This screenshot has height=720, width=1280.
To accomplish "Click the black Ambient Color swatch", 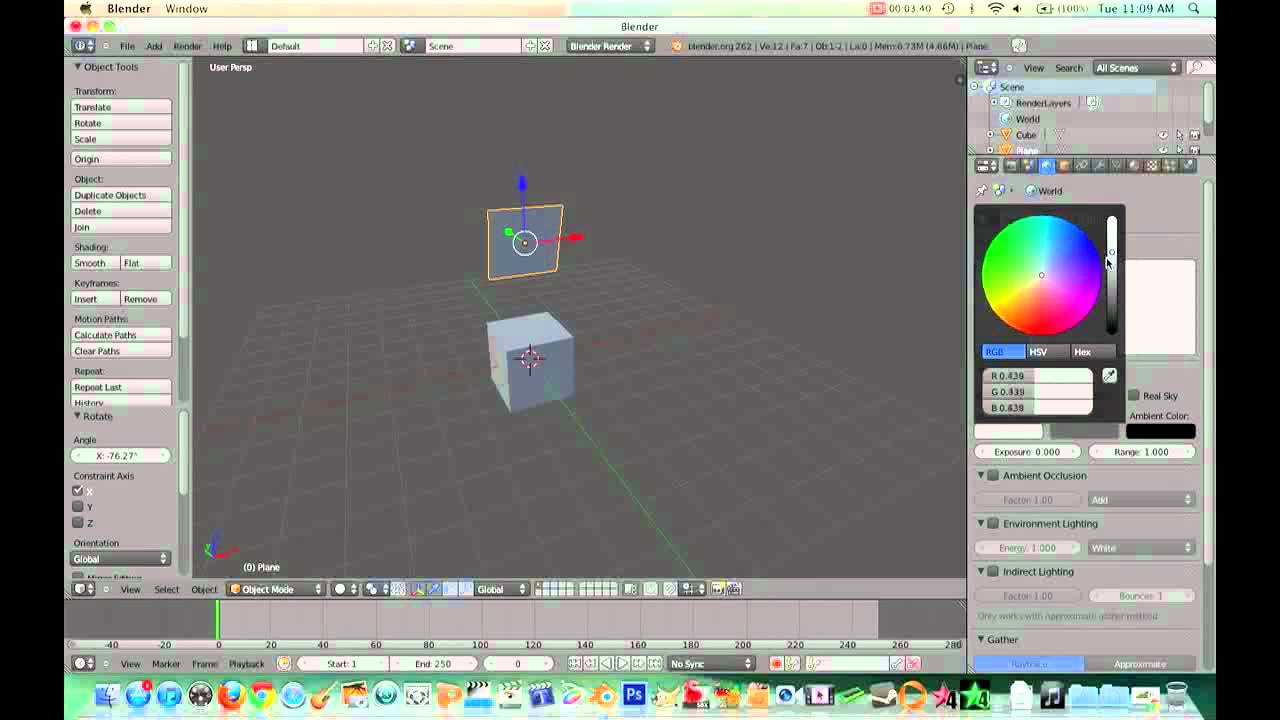I will pyautogui.click(x=1160, y=431).
